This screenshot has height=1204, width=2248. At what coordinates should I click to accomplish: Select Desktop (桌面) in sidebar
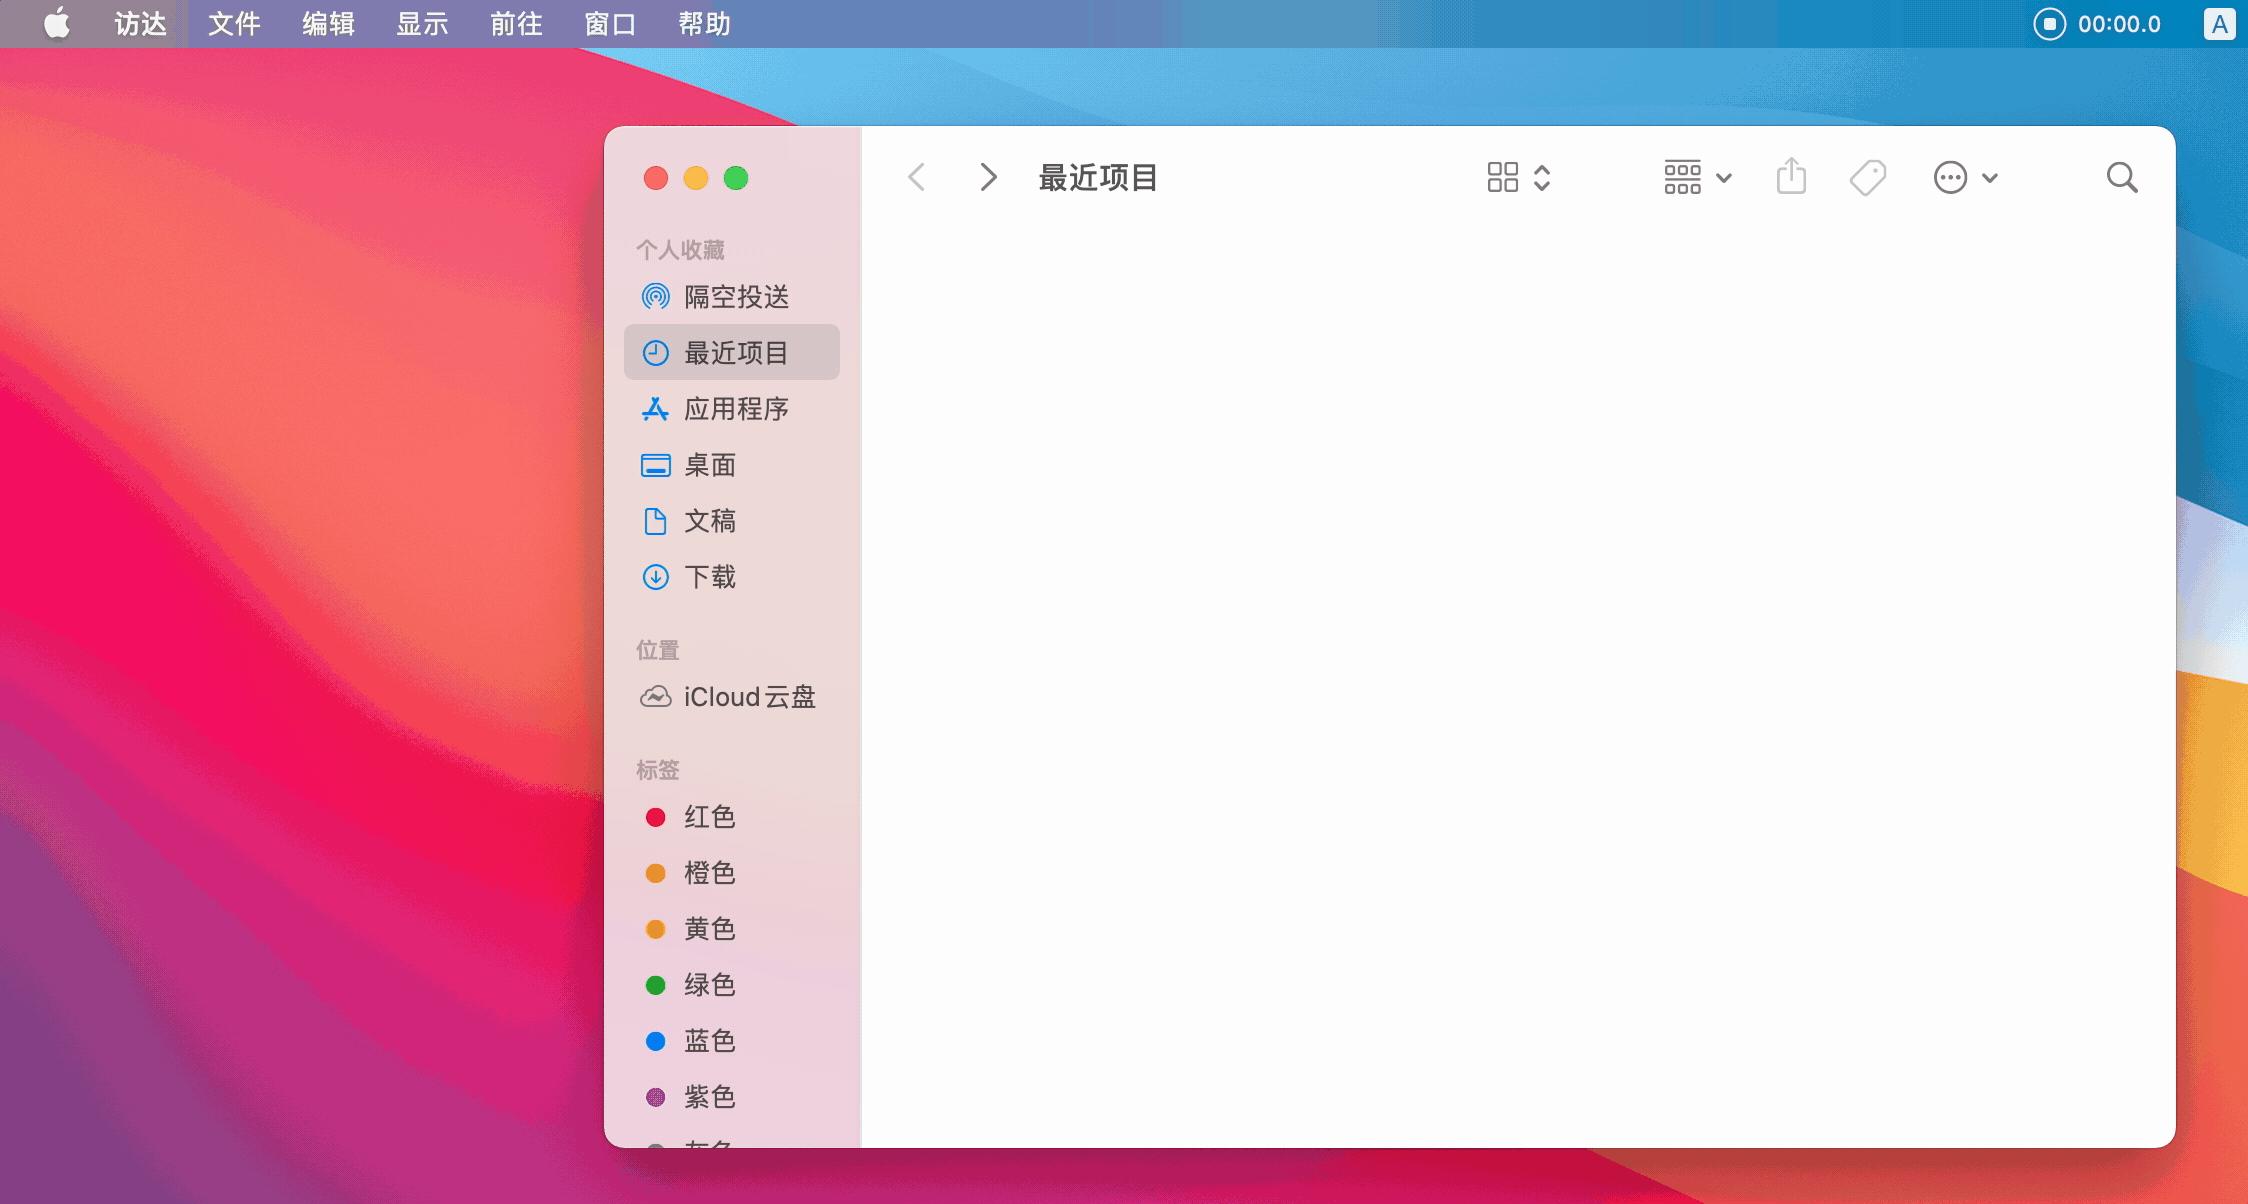(710, 465)
